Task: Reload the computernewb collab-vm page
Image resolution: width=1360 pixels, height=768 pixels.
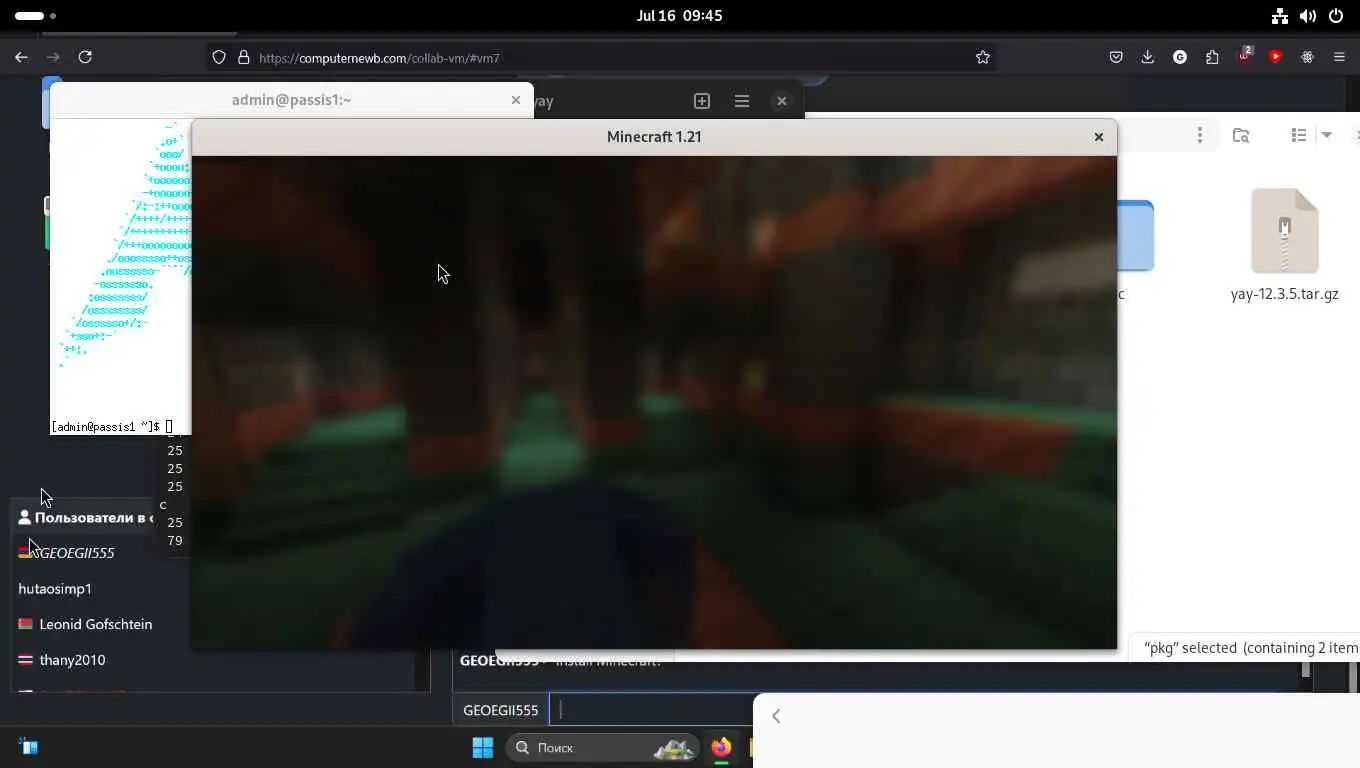Action: (85, 57)
